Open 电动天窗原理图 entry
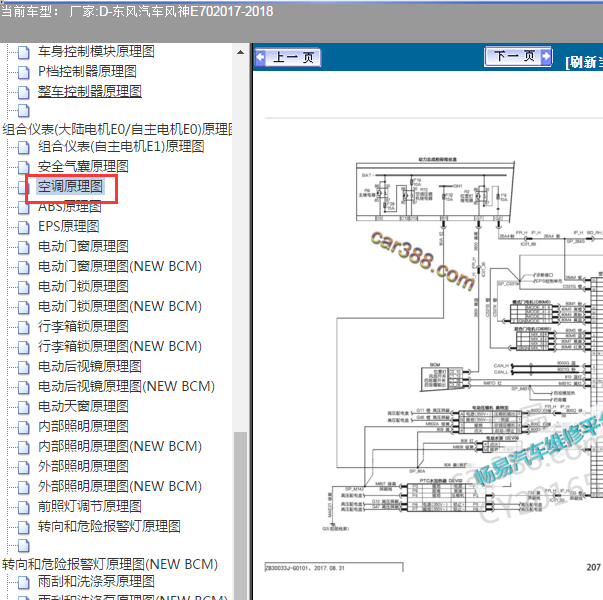Screen dimensions: 603x600 (x=83, y=407)
